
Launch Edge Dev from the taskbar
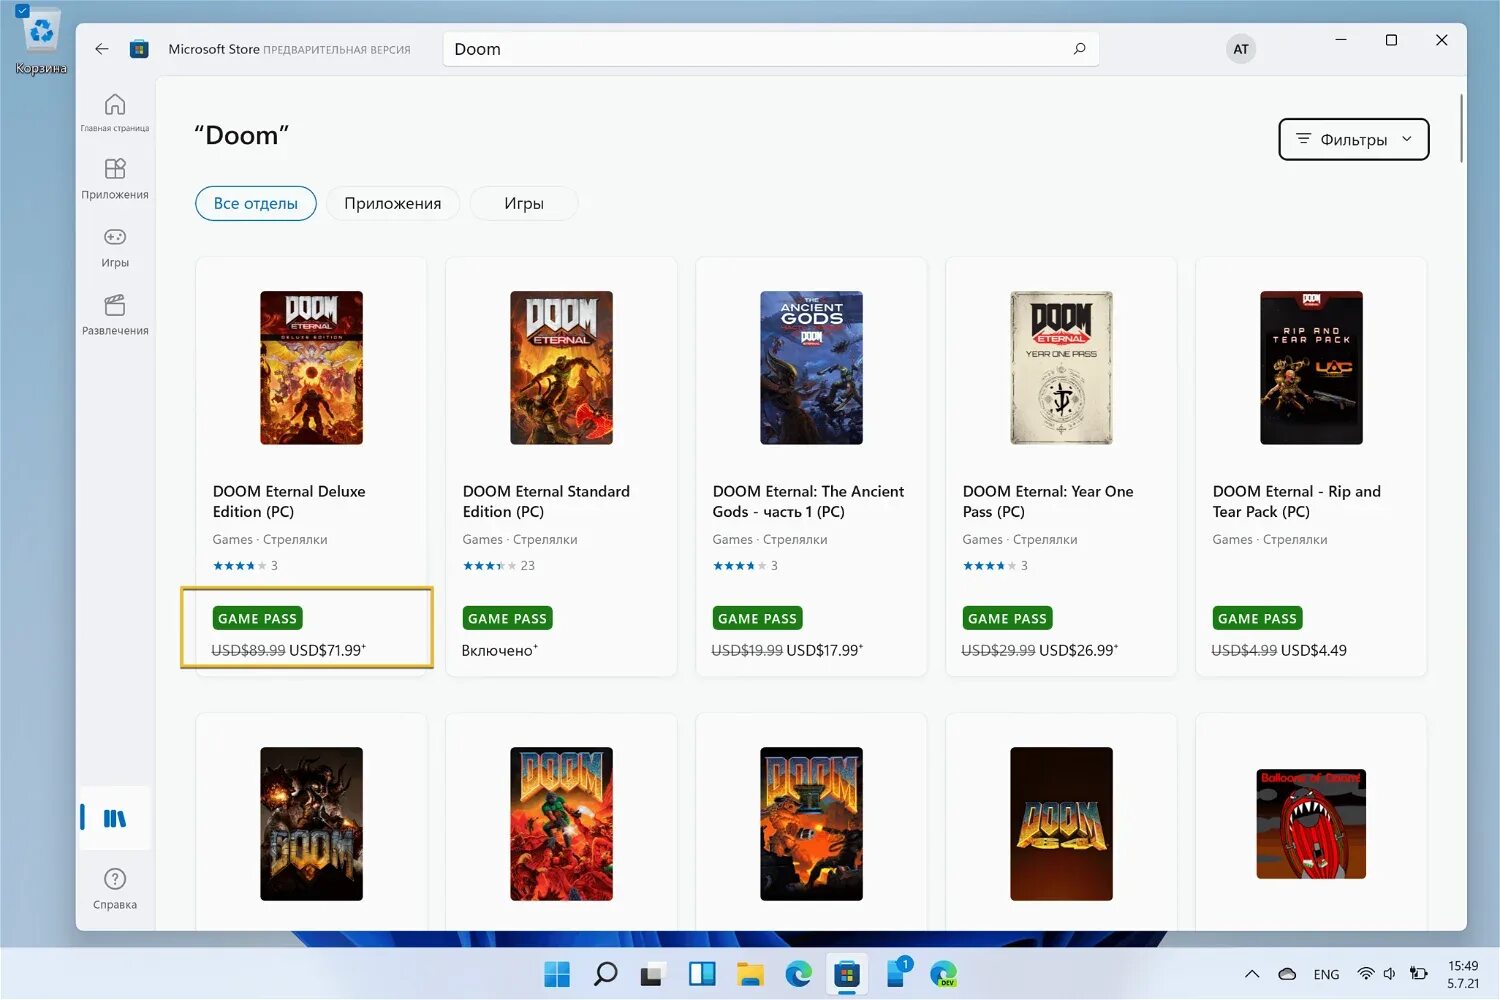943,974
